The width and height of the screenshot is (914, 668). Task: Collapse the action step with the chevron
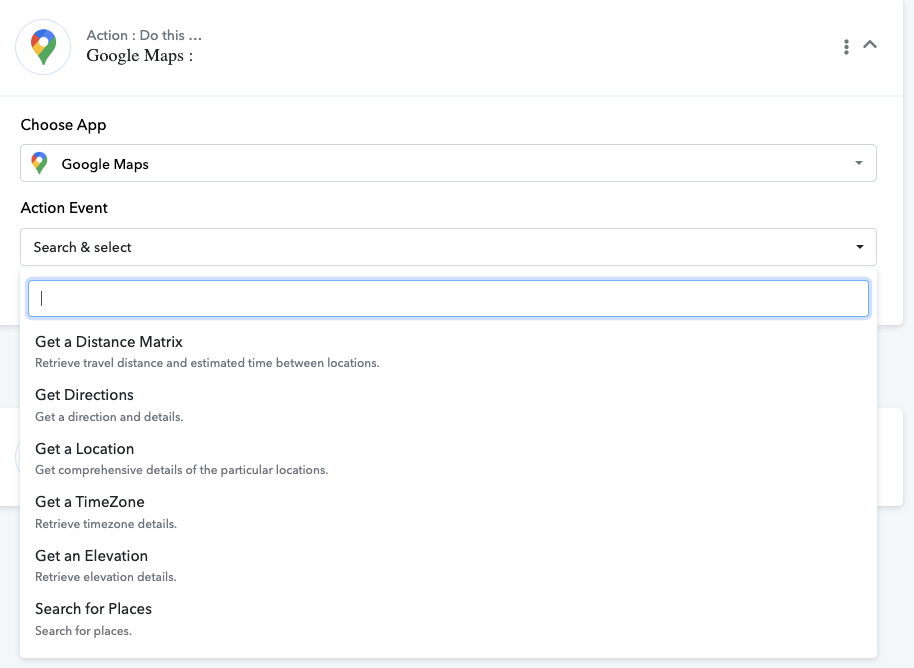click(x=870, y=44)
